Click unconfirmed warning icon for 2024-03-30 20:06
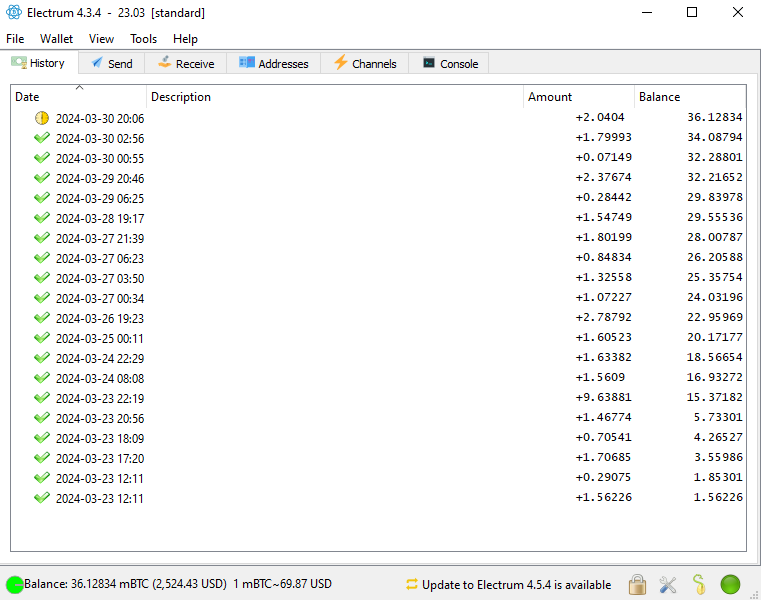Image resolution: width=761 pixels, height=600 pixels. point(42,118)
